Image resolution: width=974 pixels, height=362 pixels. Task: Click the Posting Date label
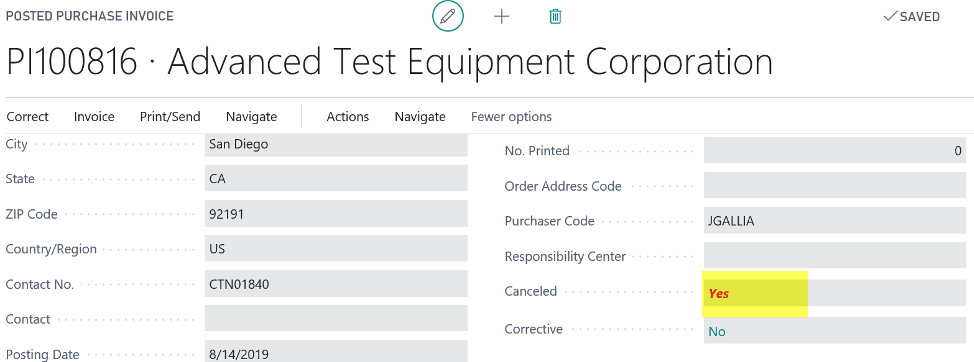[42, 355]
